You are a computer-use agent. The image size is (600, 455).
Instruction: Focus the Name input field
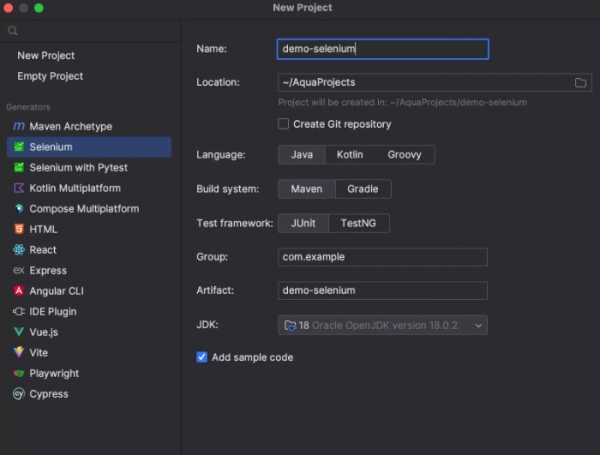click(x=383, y=49)
